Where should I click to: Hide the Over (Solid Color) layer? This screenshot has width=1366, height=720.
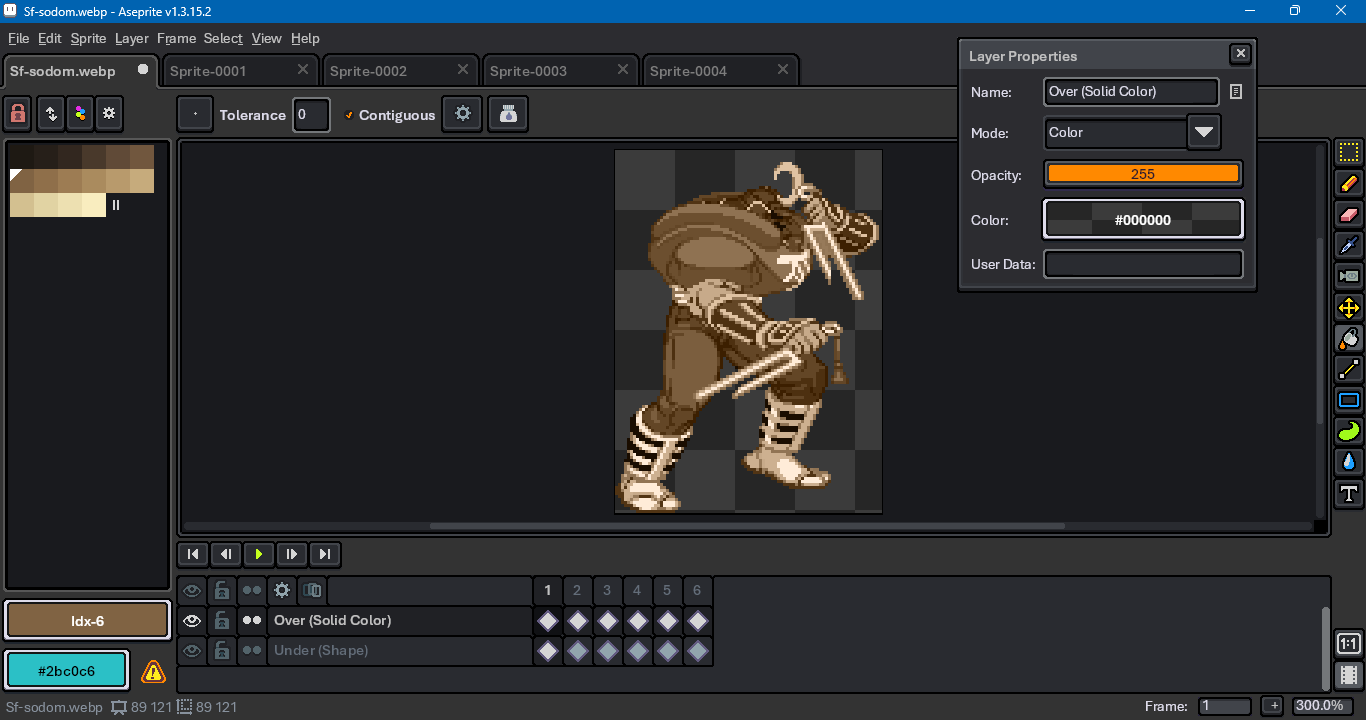192,621
